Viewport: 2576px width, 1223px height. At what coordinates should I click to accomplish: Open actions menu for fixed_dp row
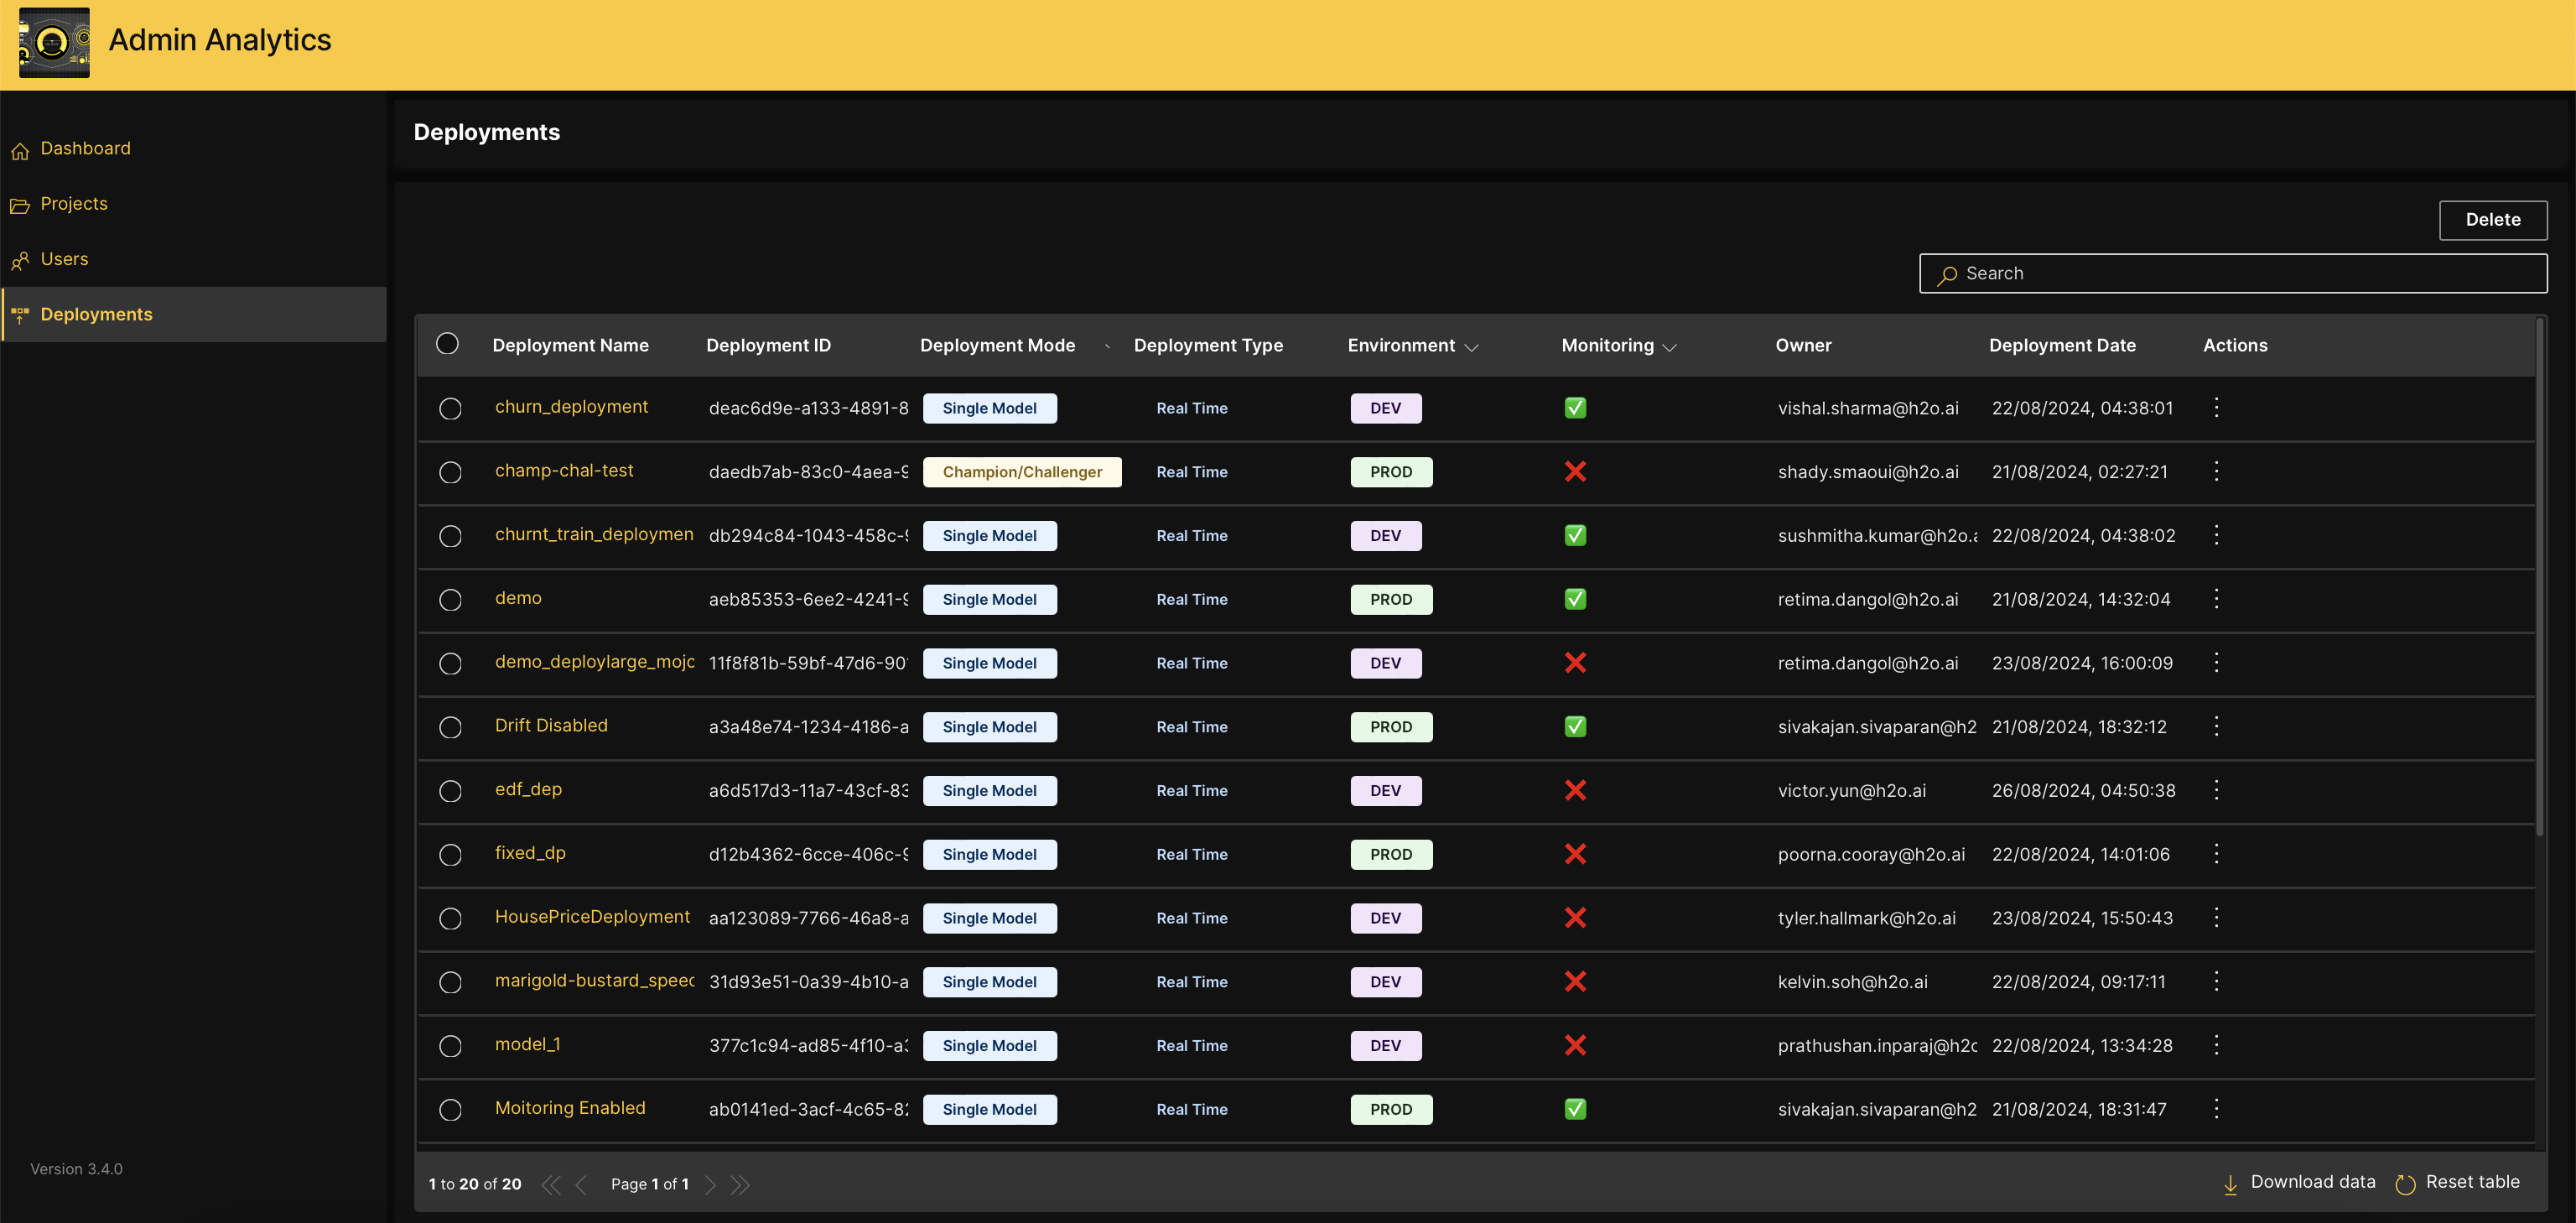click(2216, 853)
